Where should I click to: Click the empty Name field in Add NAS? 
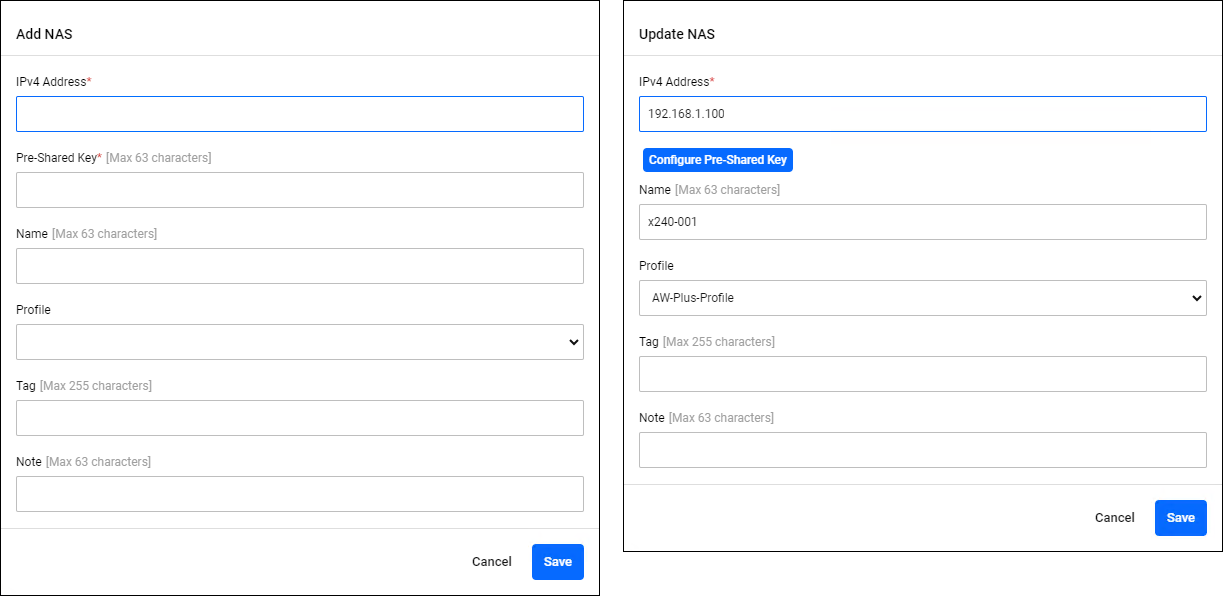click(300, 266)
